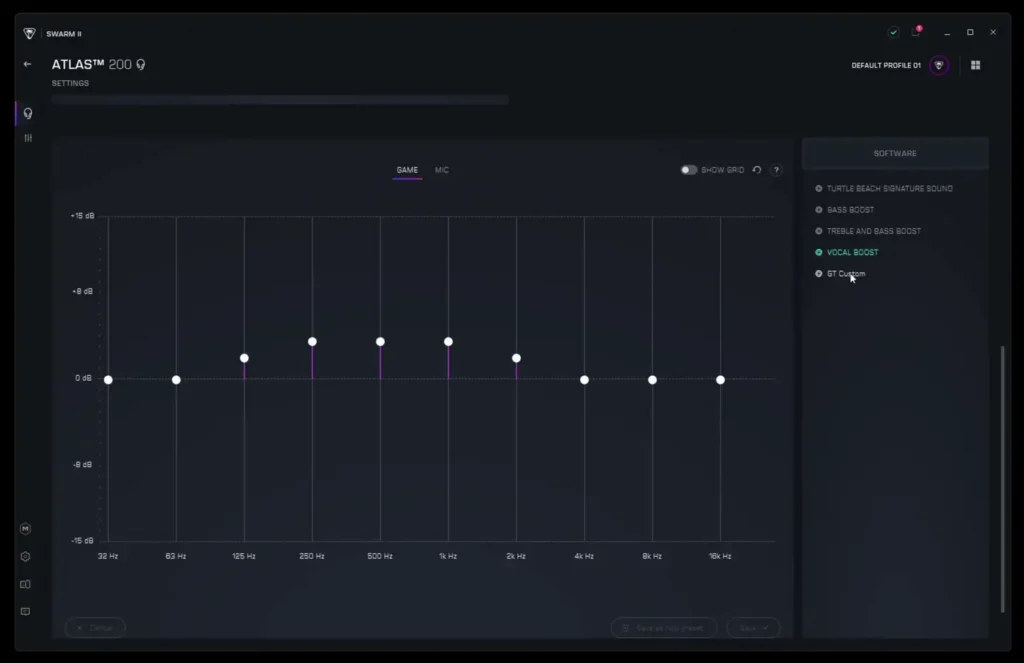Open the book guide icon in the sidebar
This screenshot has height=663, width=1024.
tap(25, 585)
